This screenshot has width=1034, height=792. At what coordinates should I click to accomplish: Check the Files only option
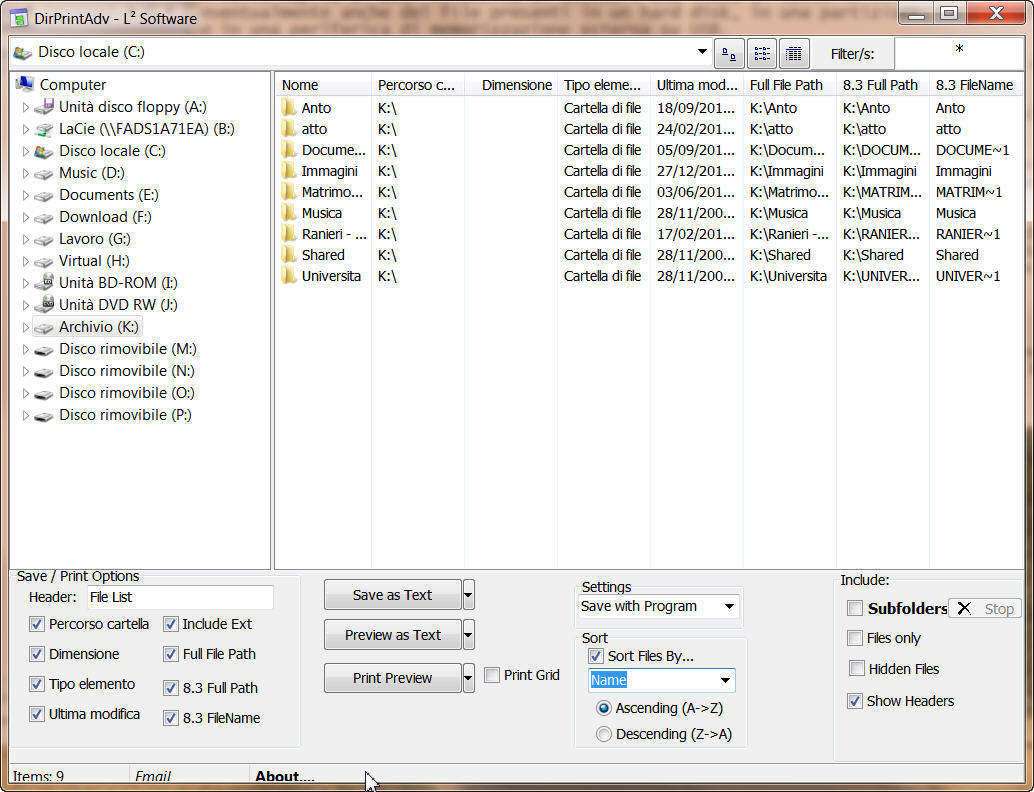(x=855, y=638)
